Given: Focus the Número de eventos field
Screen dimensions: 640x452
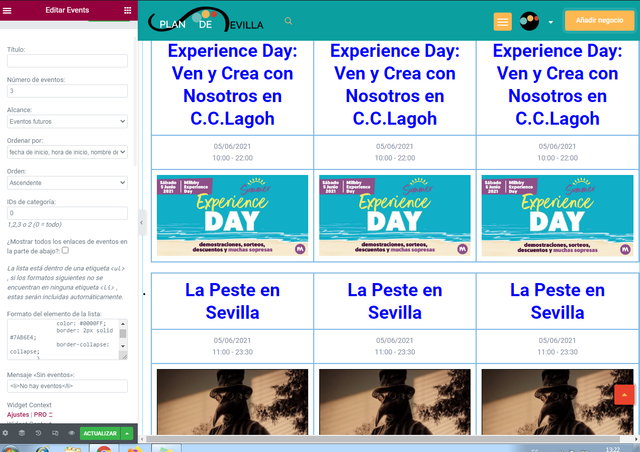Looking at the screenshot, I should 67,91.
